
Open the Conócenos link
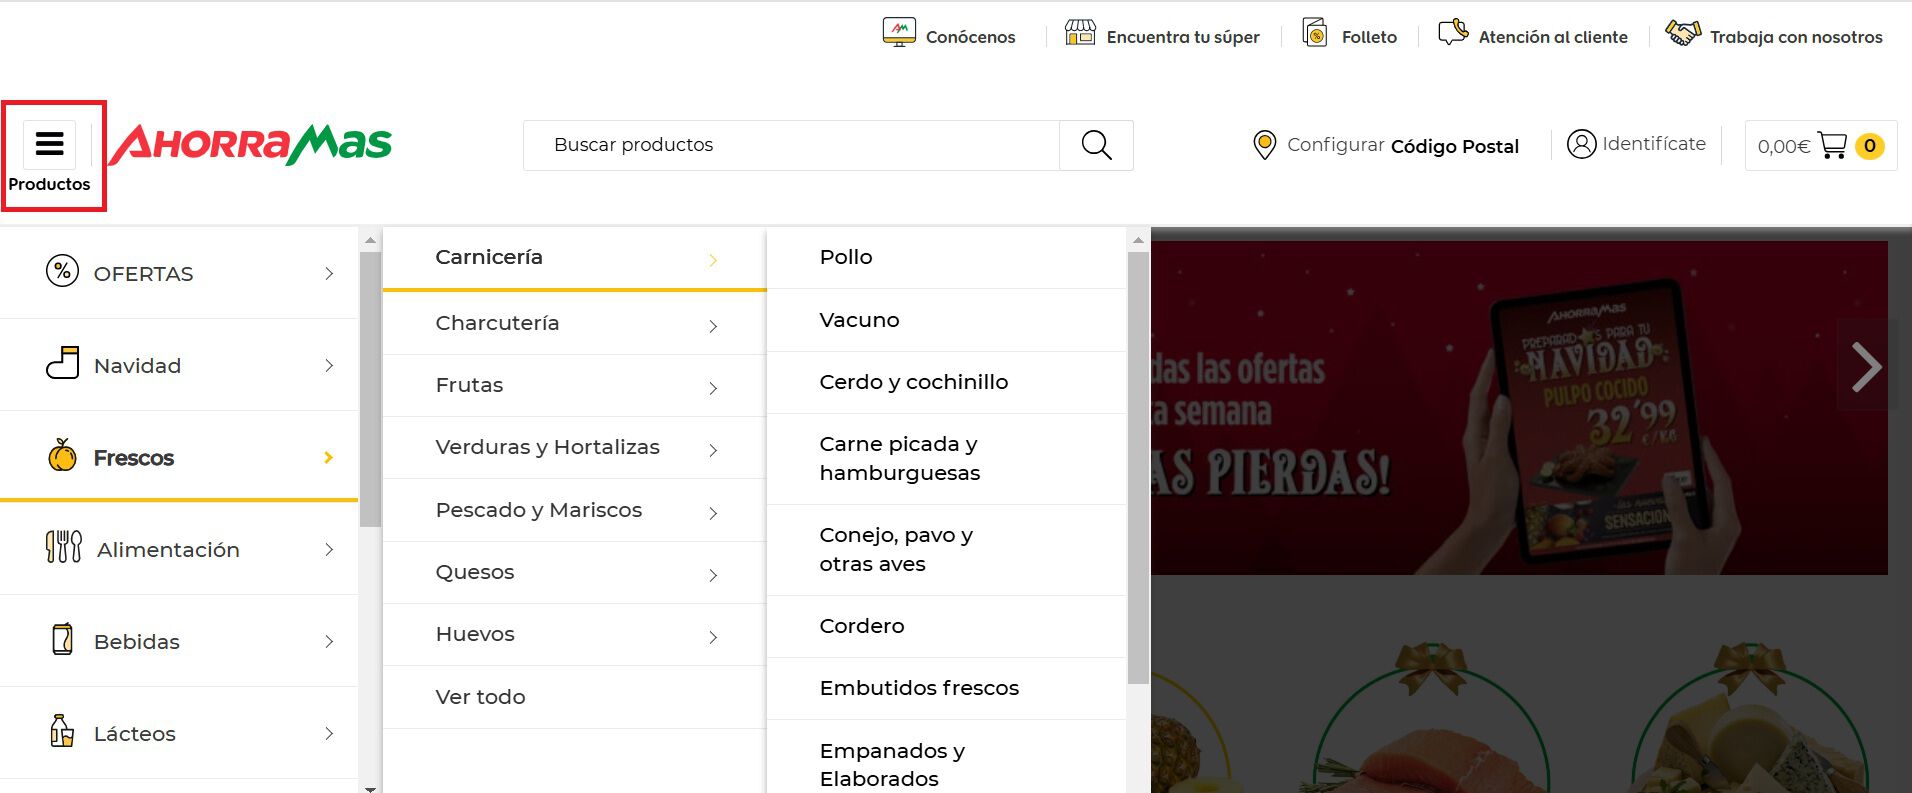(x=970, y=37)
